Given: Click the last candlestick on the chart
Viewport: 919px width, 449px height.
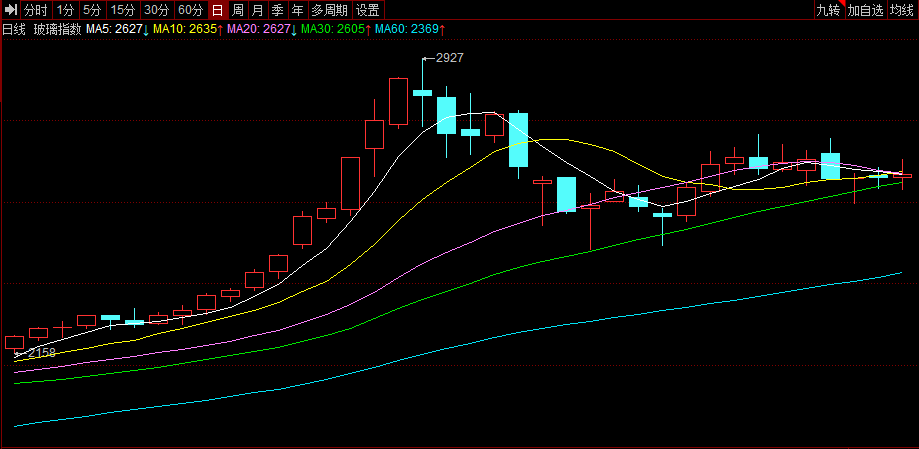Looking at the screenshot, I should (903, 175).
